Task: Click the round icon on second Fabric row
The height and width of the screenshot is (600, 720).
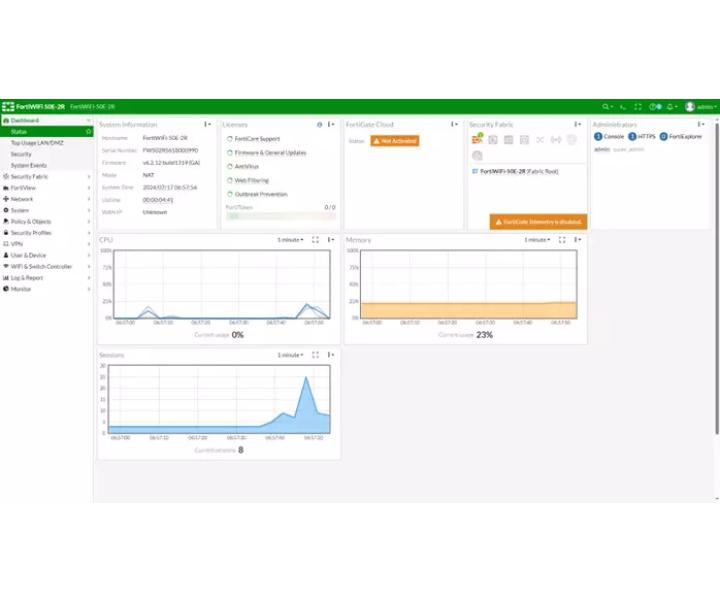Action: tap(477, 156)
